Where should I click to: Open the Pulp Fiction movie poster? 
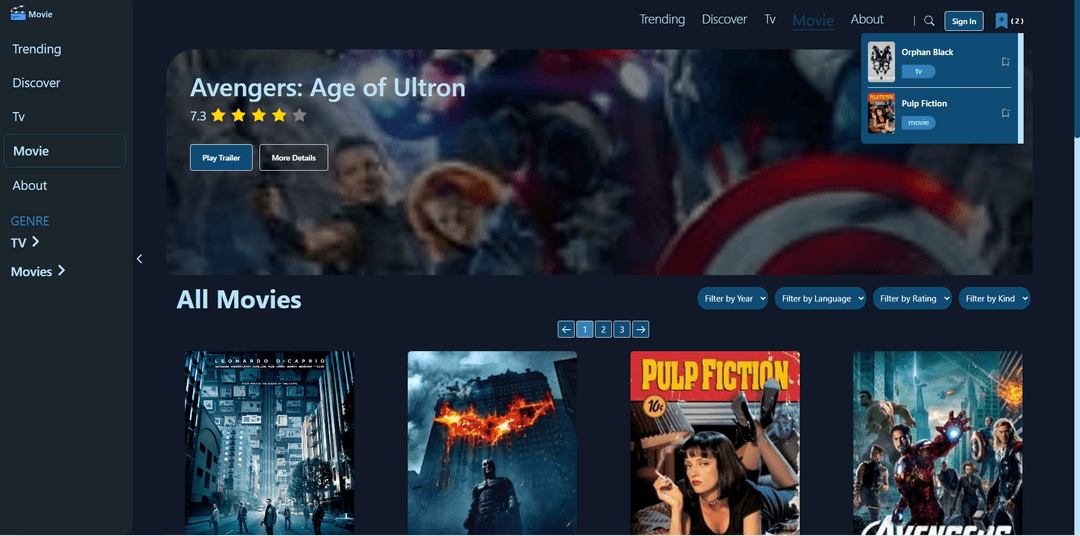[715, 442]
